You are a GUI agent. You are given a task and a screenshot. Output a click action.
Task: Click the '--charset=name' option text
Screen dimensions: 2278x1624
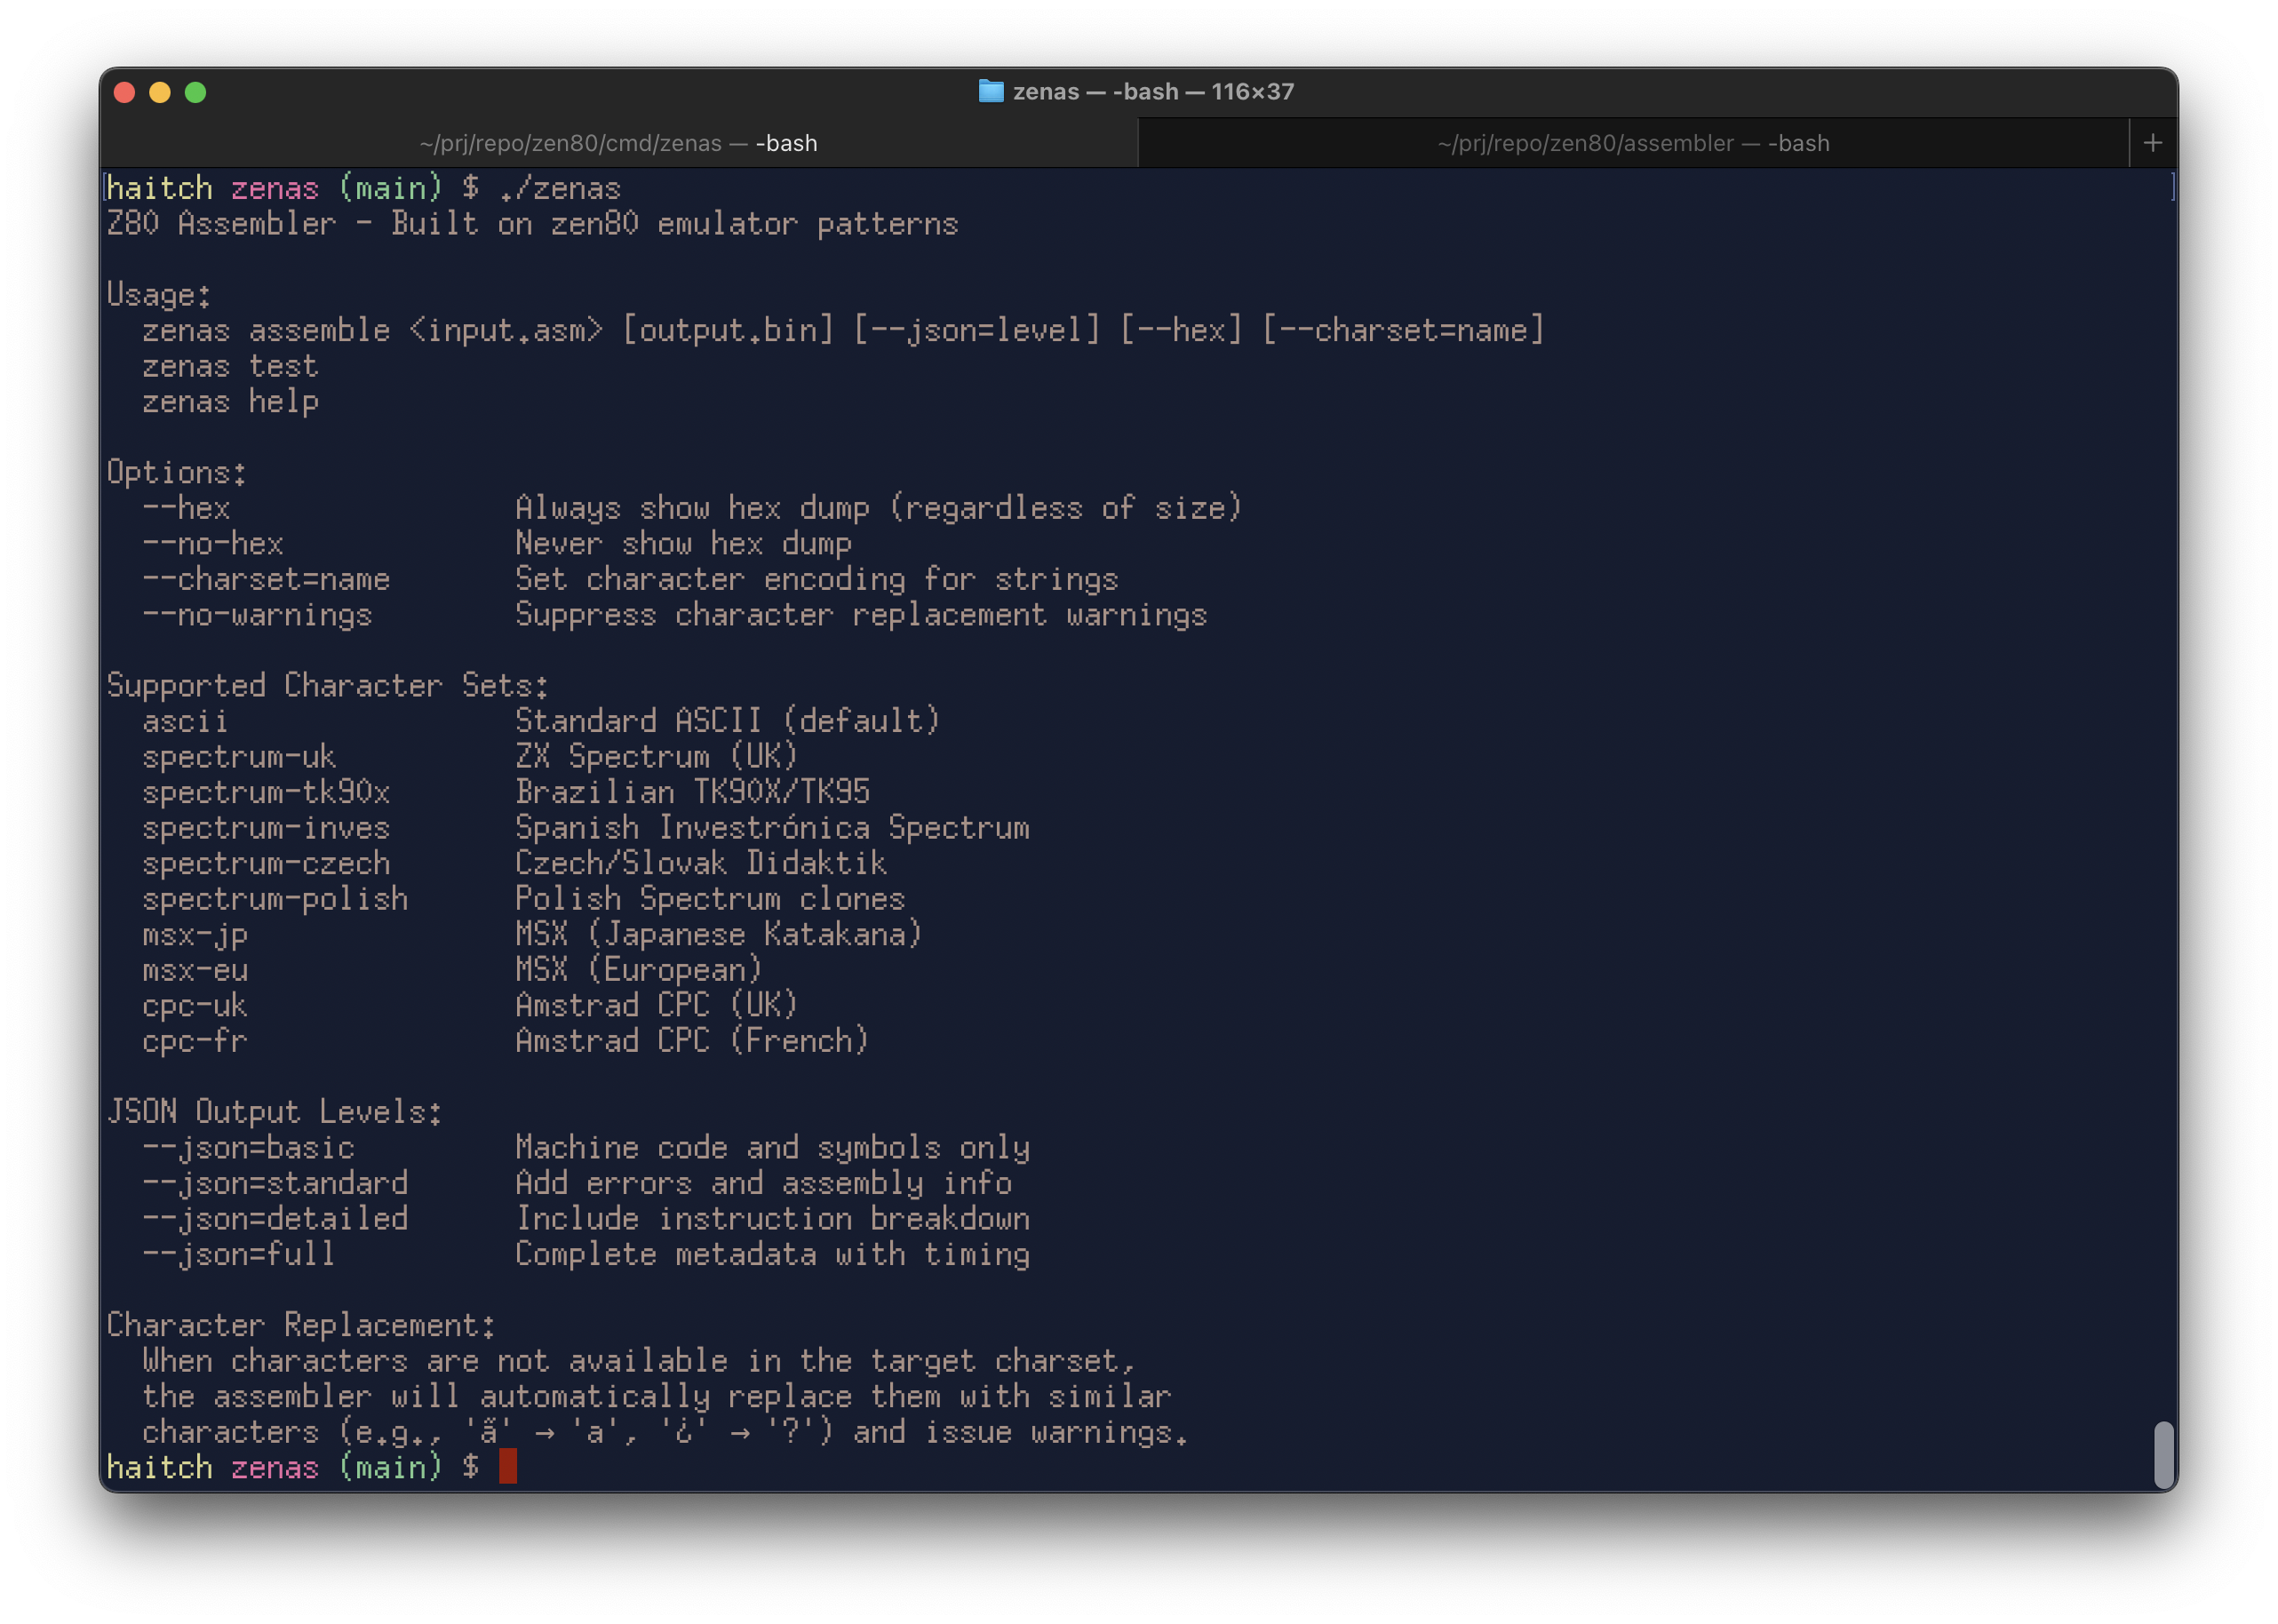click(x=266, y=579)
